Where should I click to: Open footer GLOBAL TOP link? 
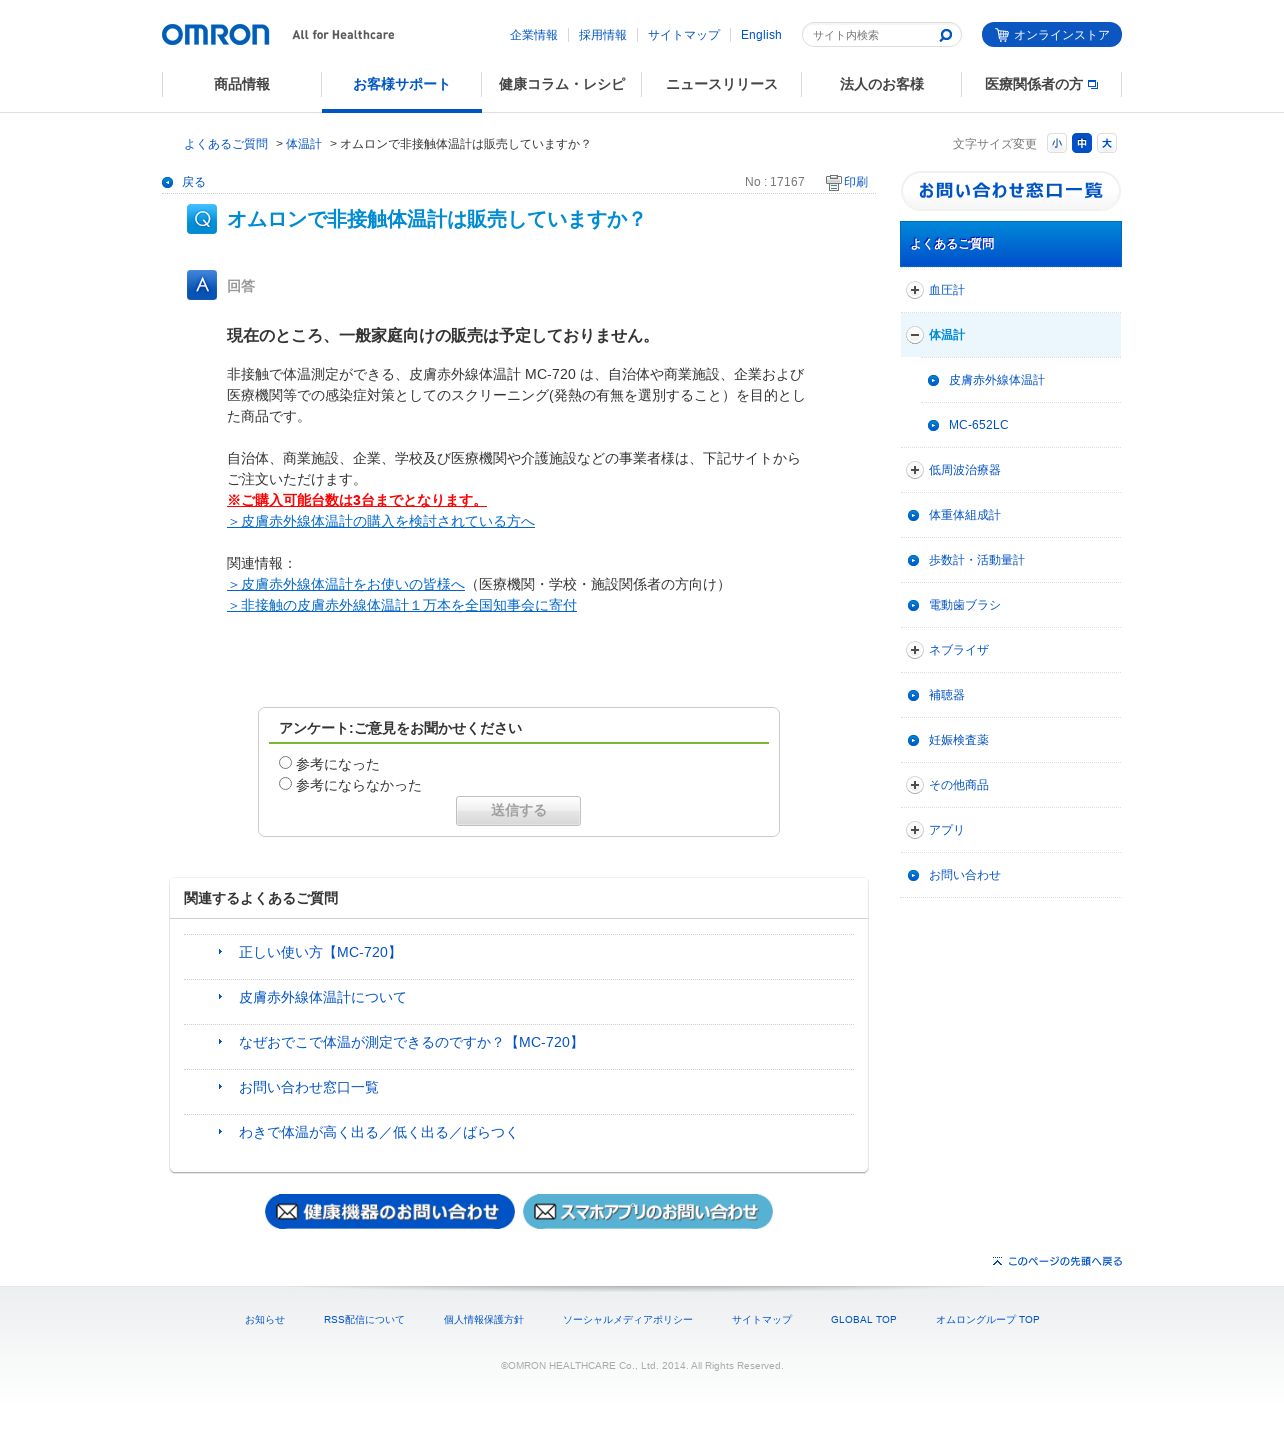coord(864,1320)
